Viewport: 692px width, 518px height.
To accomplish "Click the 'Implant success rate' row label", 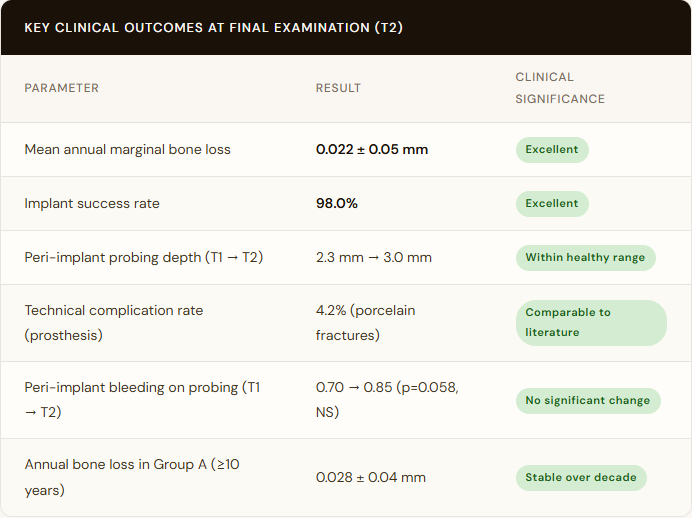I will (x=92, y=204).
